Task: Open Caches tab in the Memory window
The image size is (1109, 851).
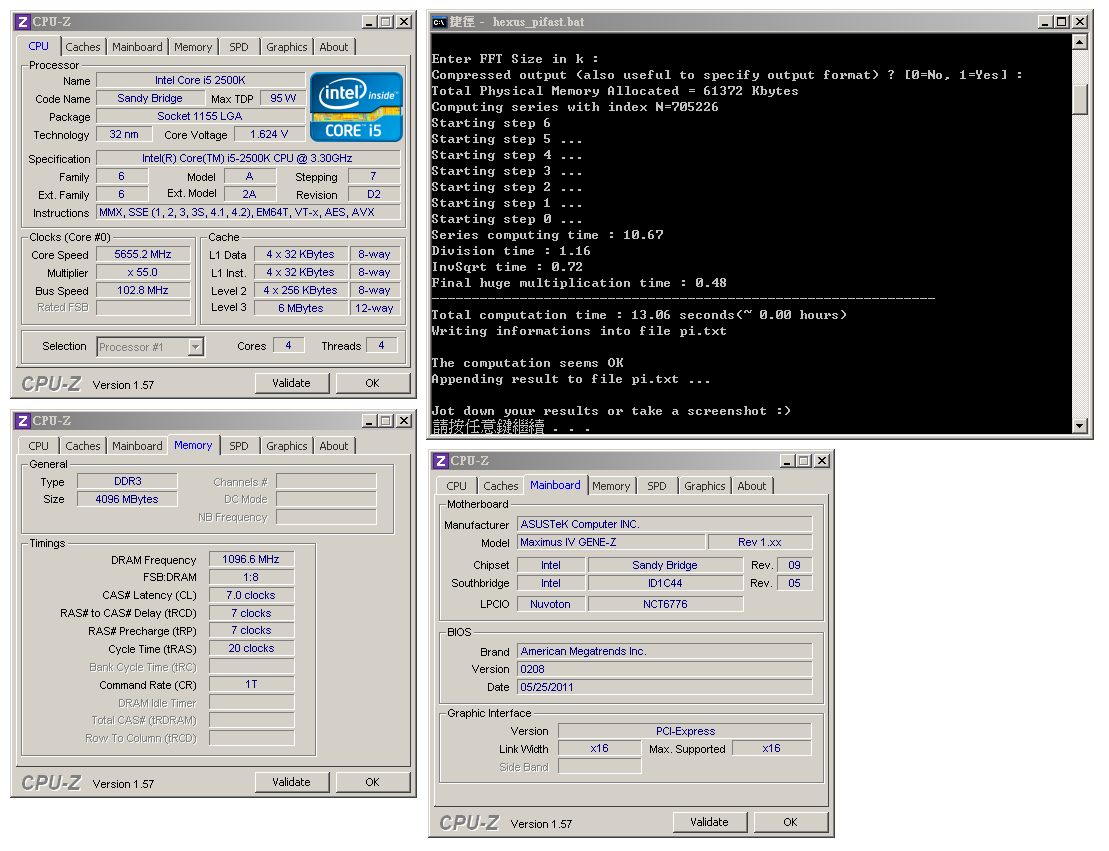Action: pyautogui.click(x=83, y=446)
